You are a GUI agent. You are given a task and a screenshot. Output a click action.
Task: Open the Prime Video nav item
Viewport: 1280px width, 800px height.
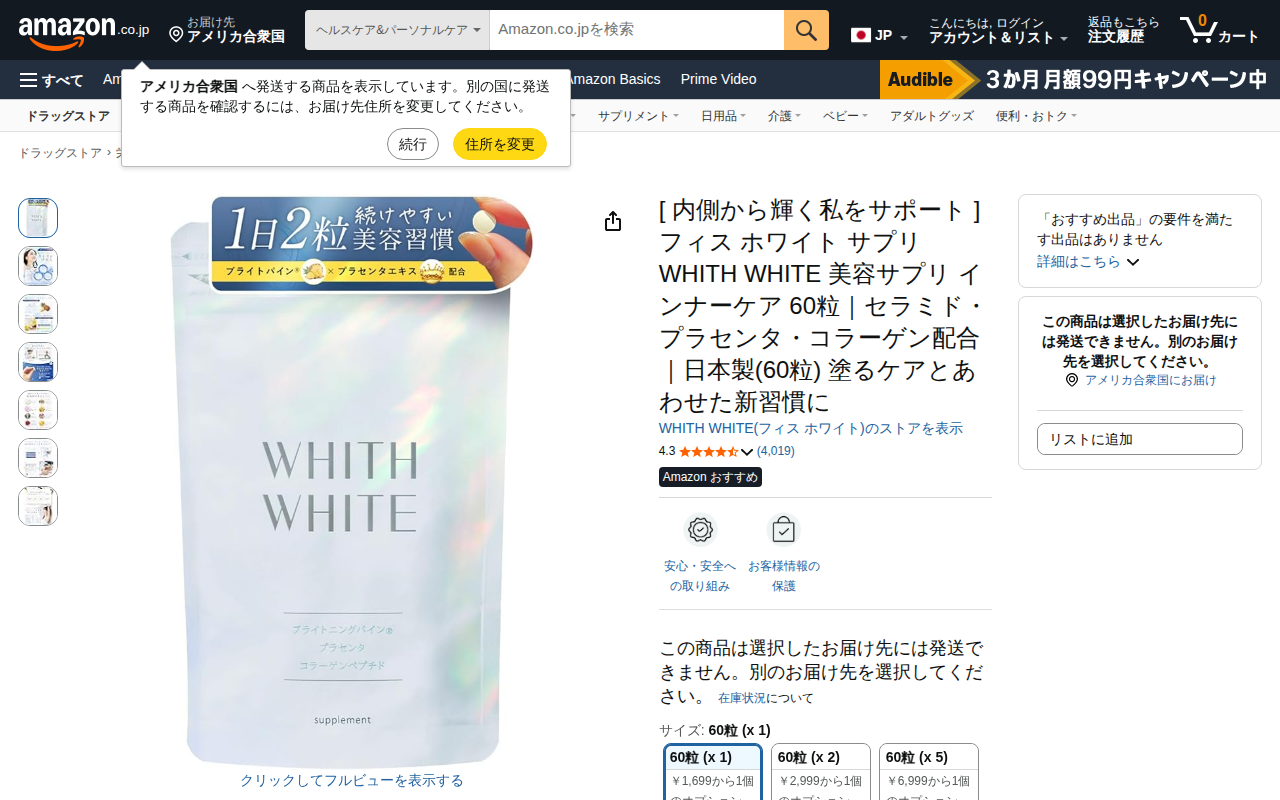pos(718,79)
